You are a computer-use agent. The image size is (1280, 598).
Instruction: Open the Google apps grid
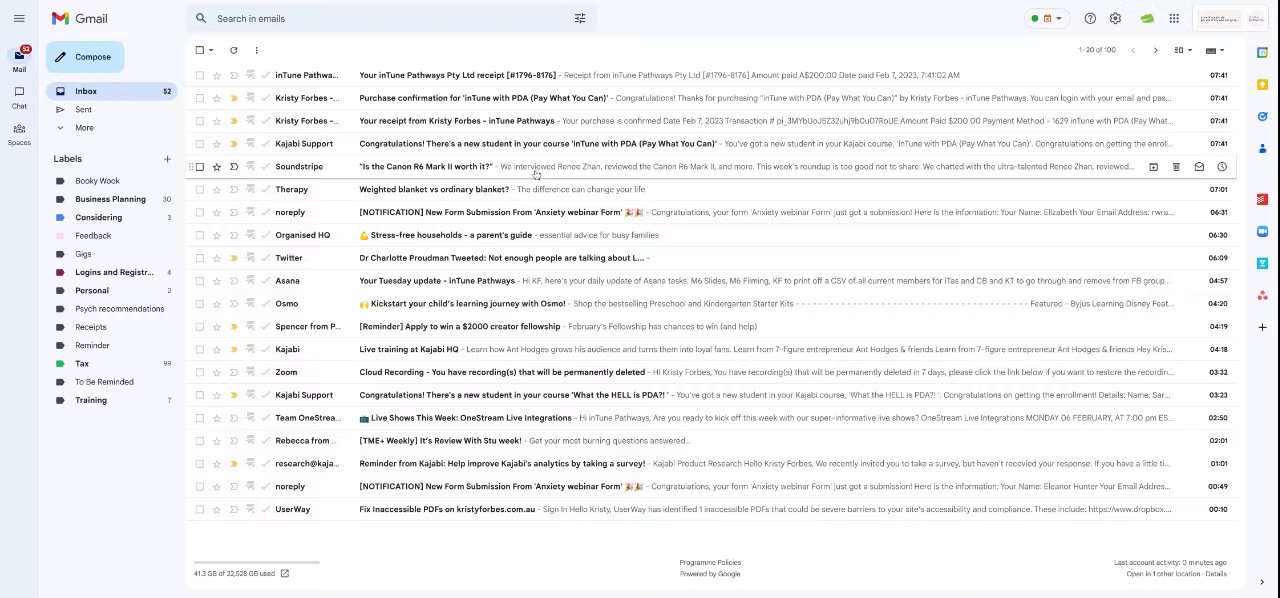[1174, 18]
